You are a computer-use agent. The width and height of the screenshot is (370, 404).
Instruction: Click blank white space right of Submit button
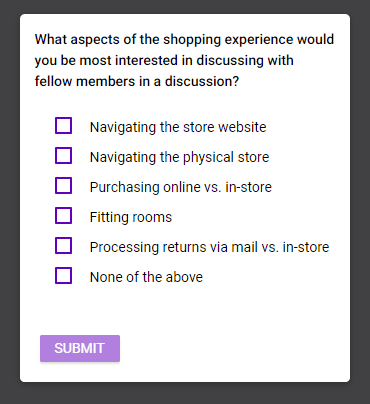[233, 348]
